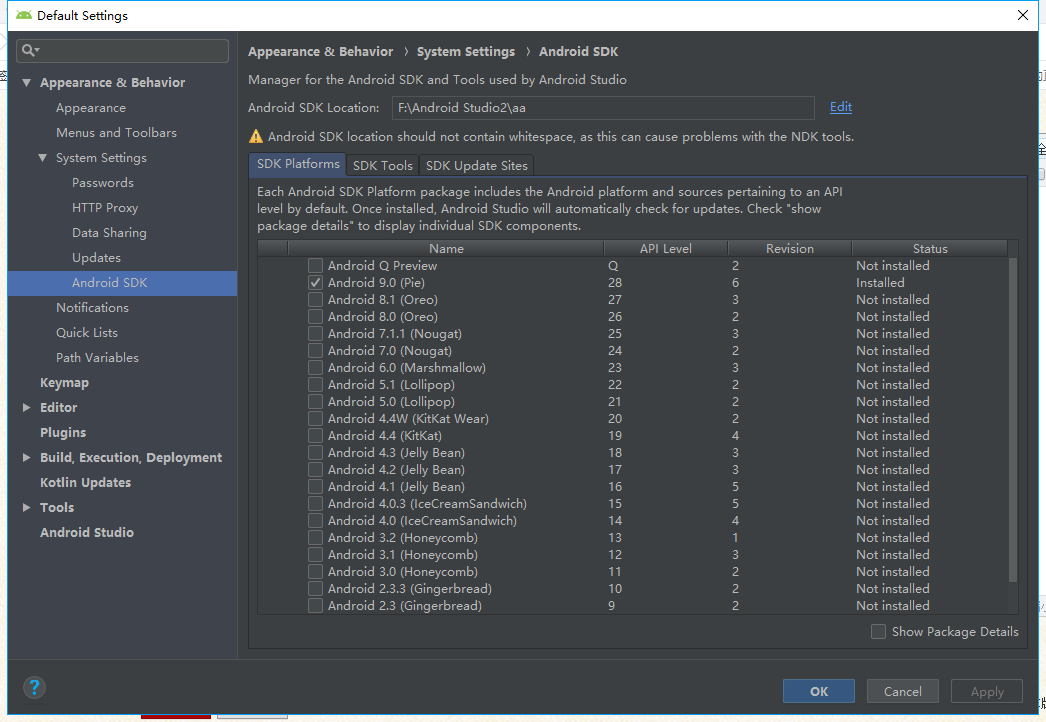Viewport: 1046px width, 722px height.
Task: Expand the Editor section
Action: tap(27, 408)
